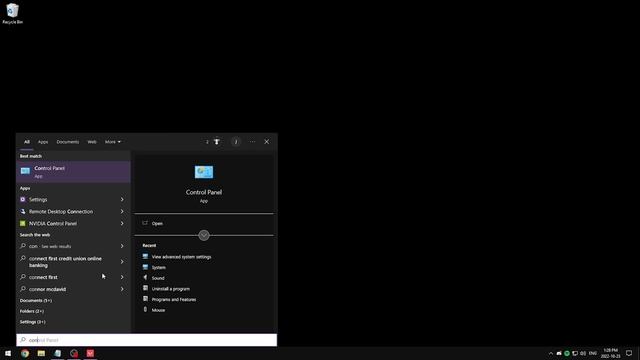Image resolution: width=640 pixels, height=360 pixels.
Task: Click the taskbar clock and date
Action: [x=611, y=353]
